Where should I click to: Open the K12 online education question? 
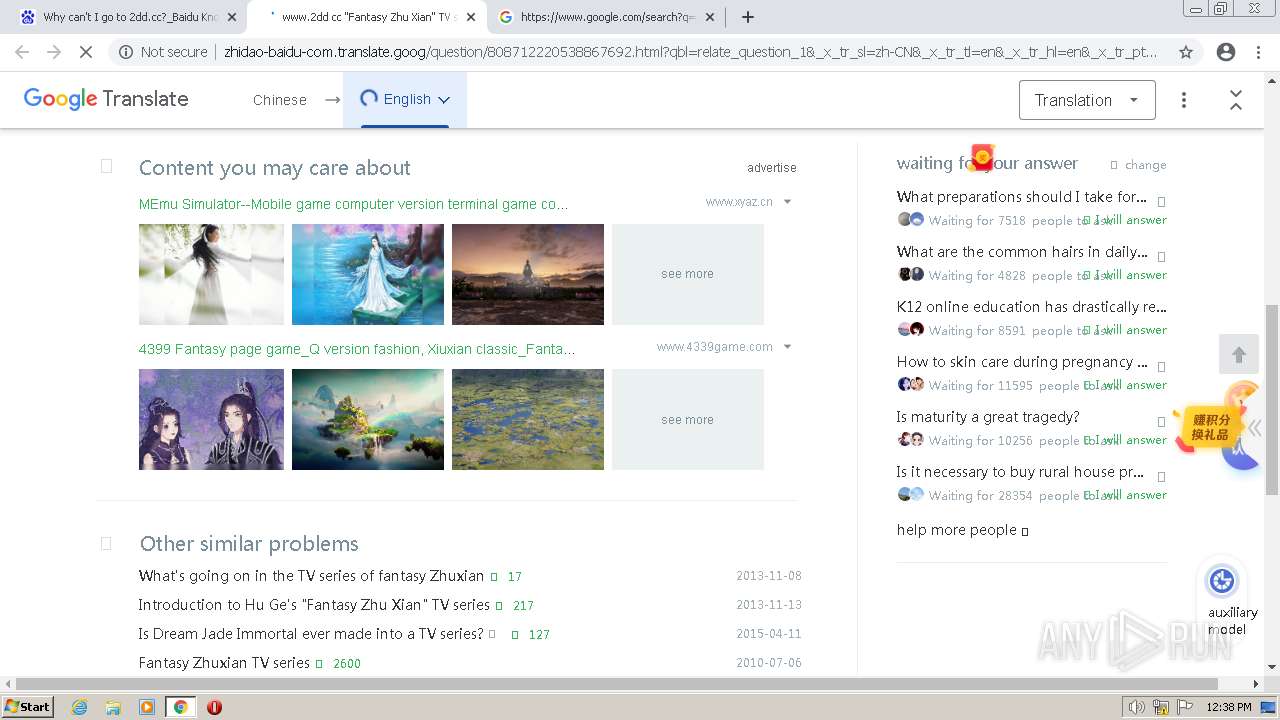[1031, 307]
